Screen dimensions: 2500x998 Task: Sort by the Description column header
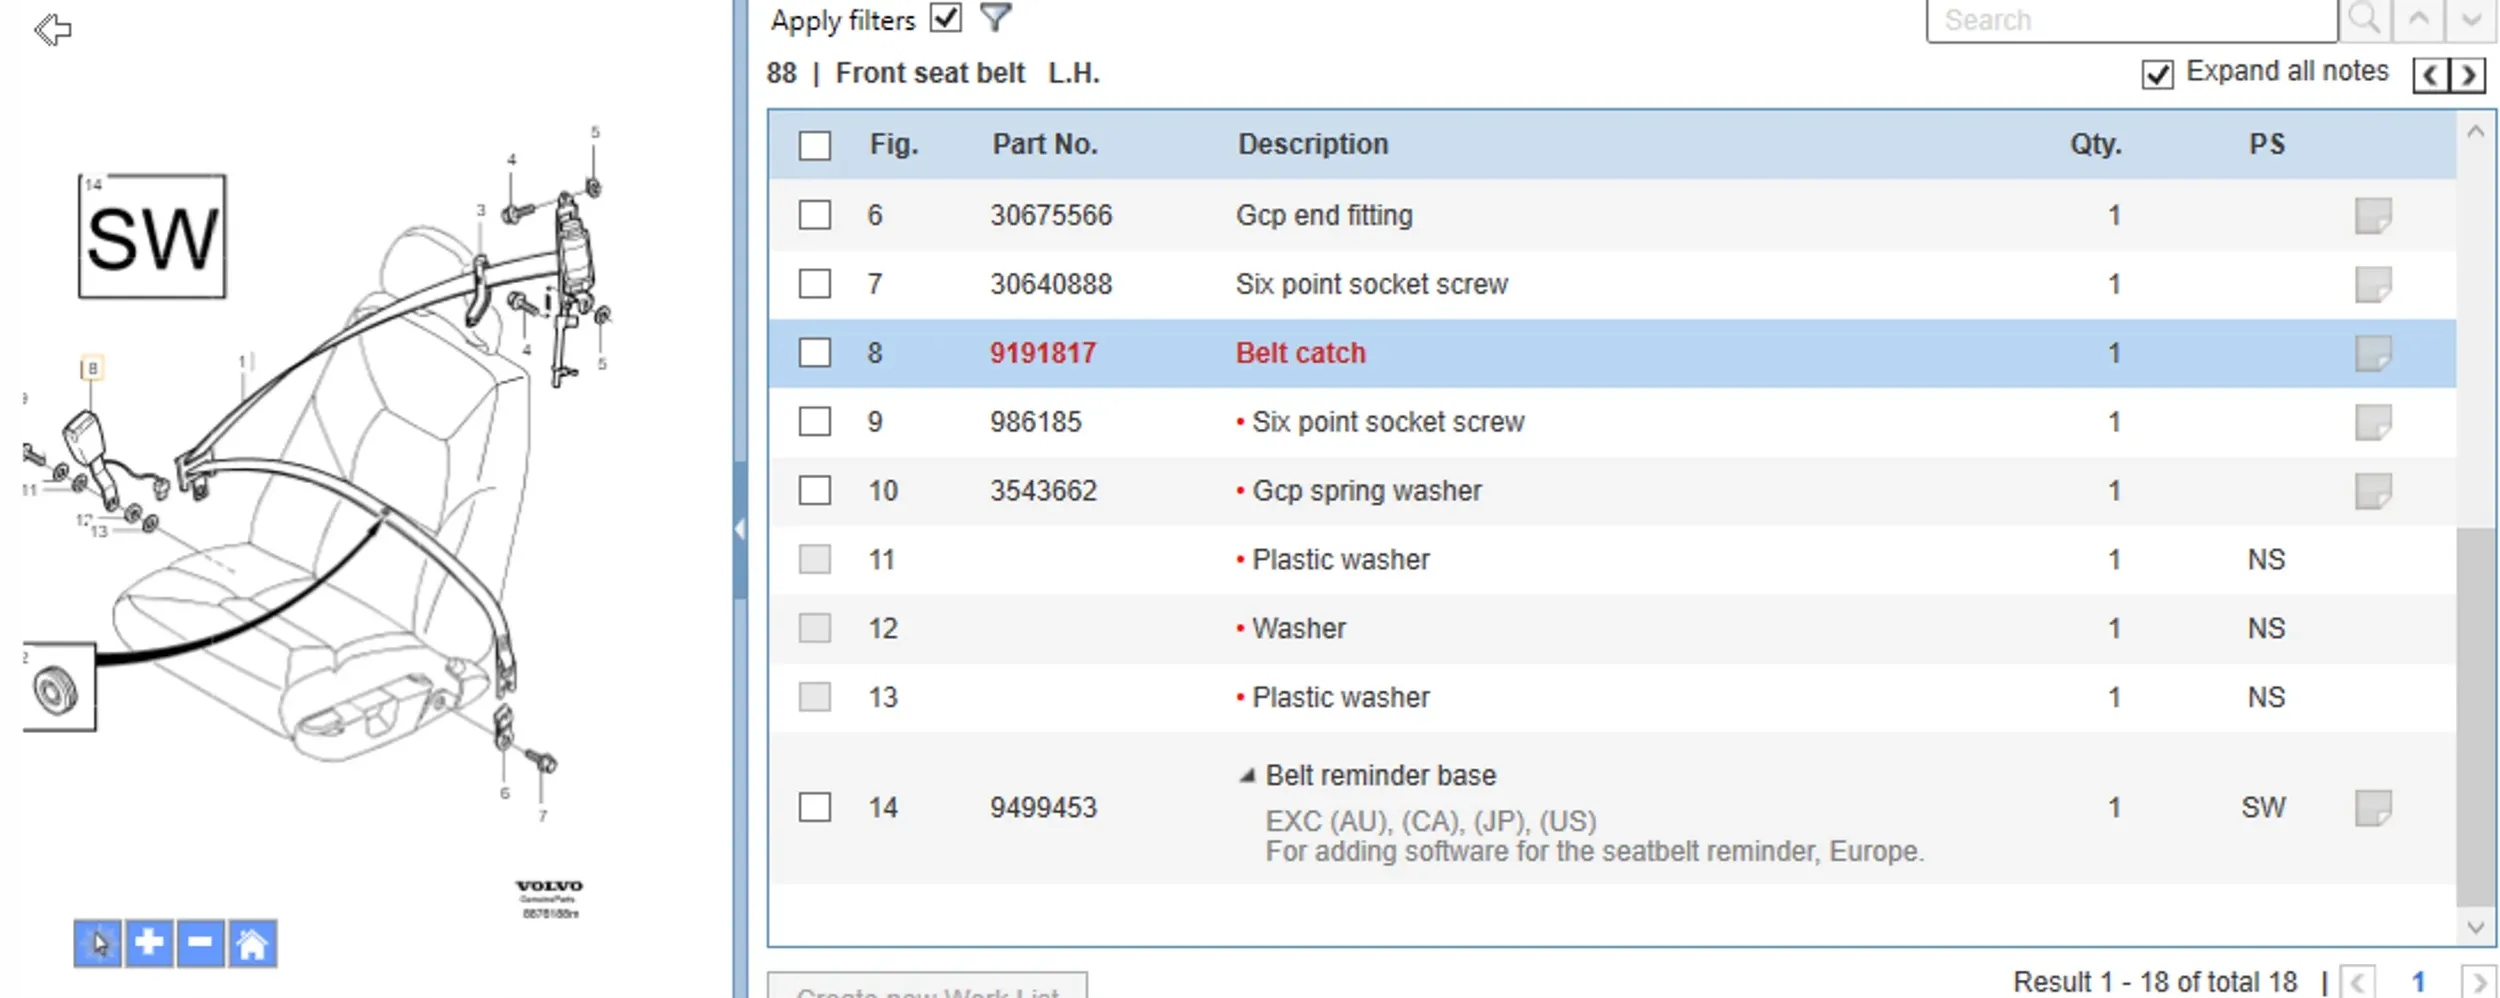click(x=1313, y=144)
